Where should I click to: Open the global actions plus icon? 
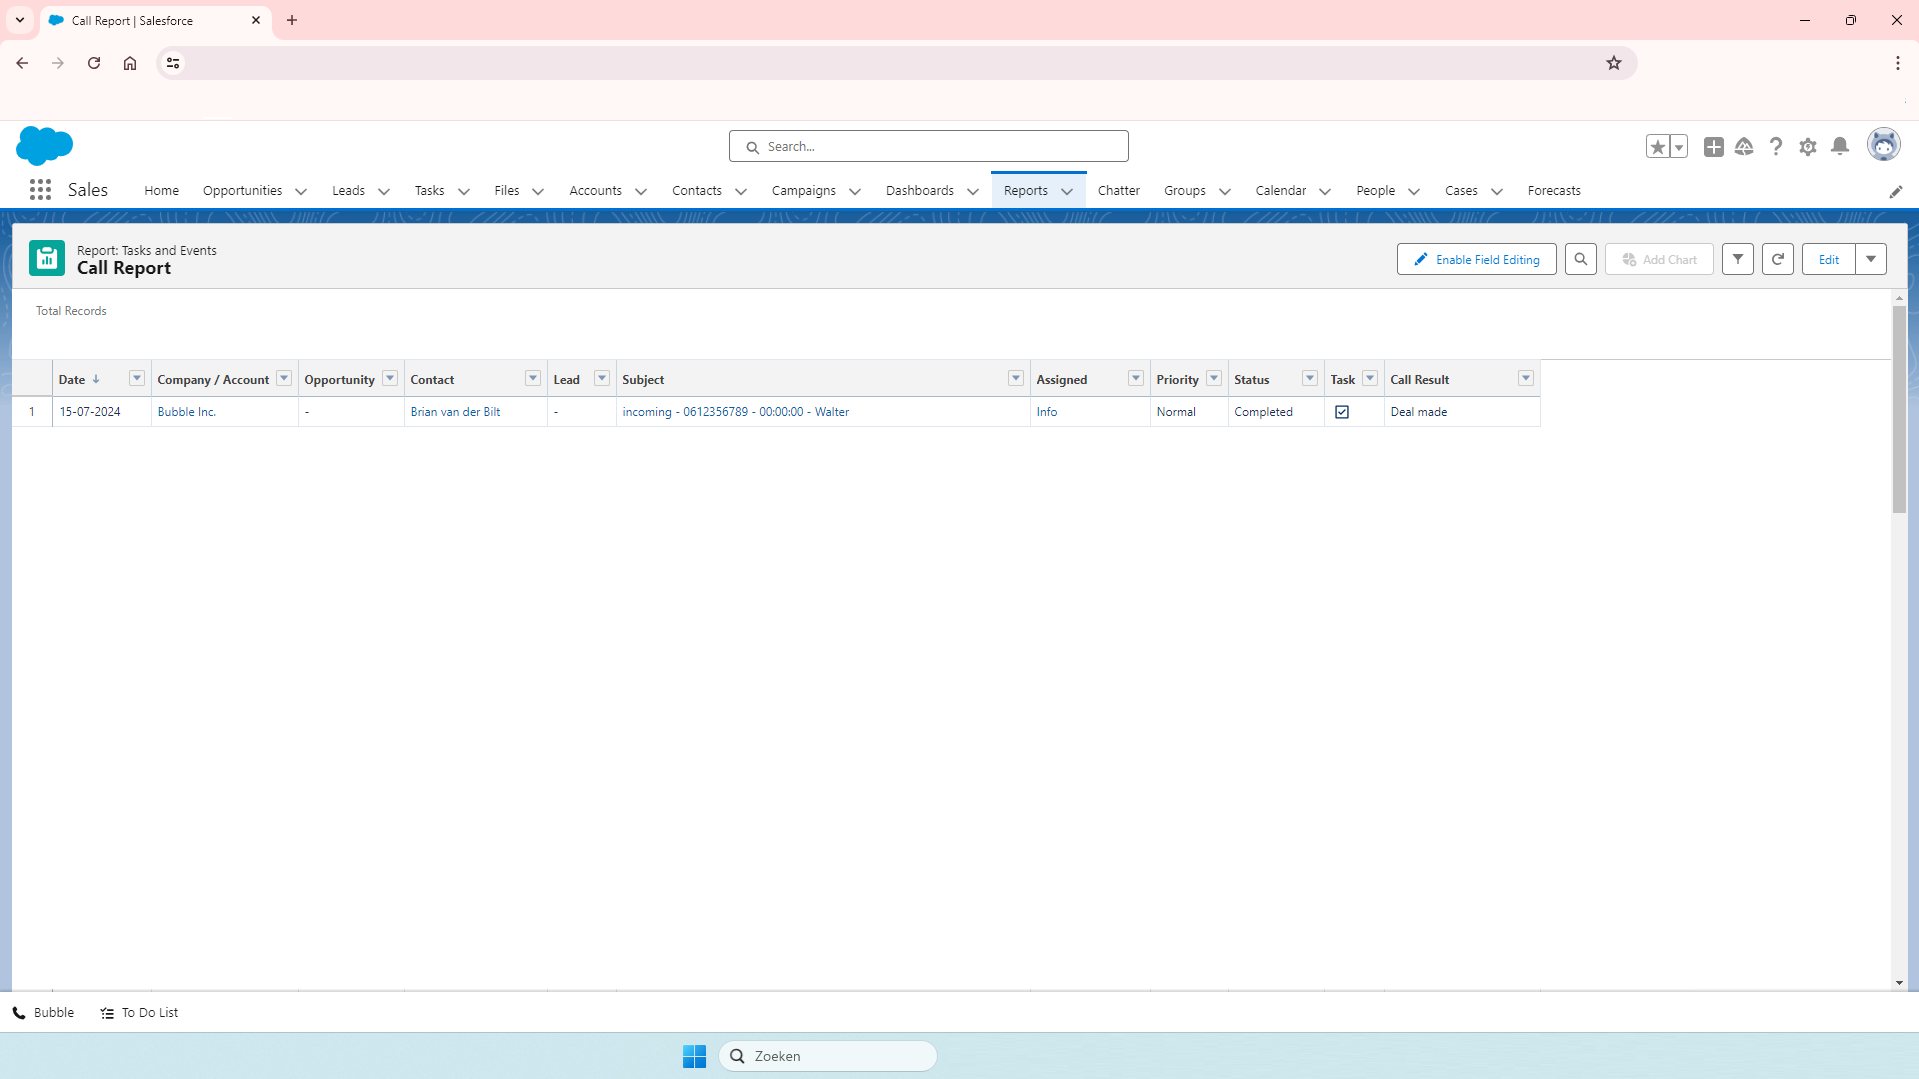coord(1713,147)
